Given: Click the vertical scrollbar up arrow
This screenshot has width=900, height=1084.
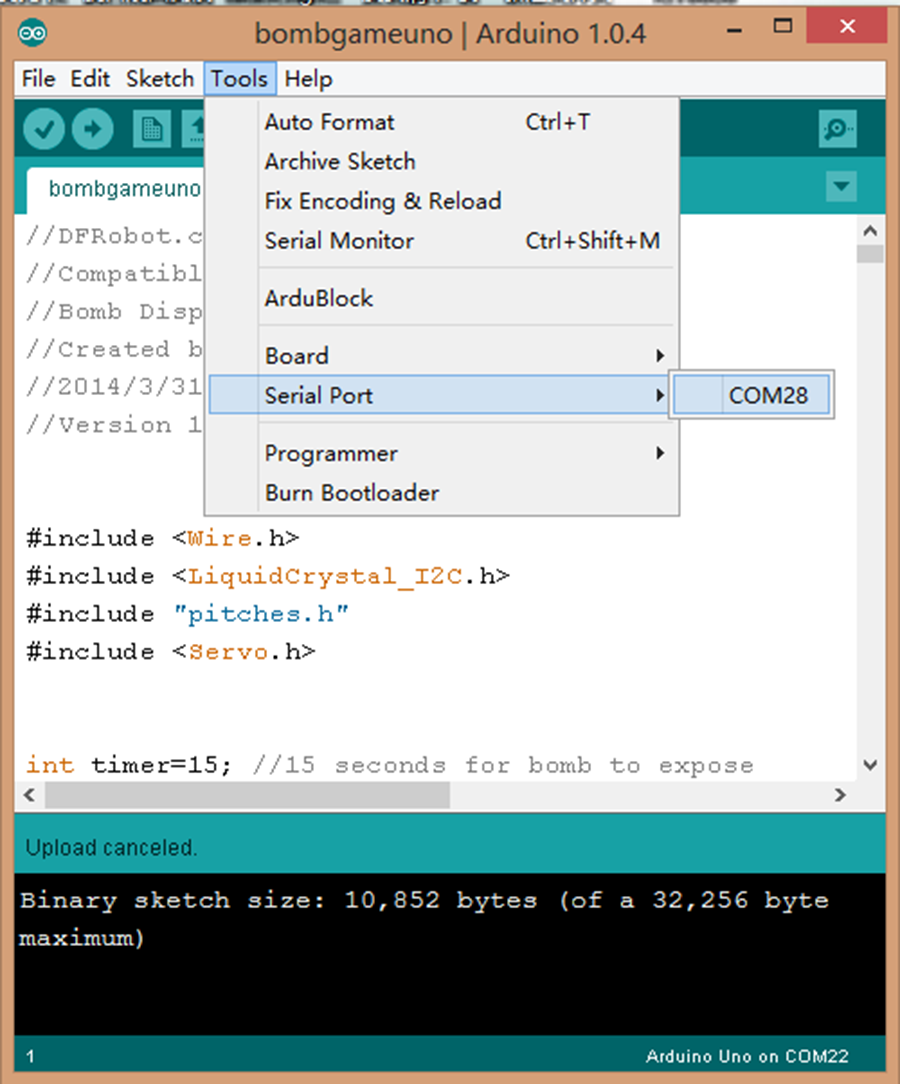Looking at the screenshot, I should (870, 230).
